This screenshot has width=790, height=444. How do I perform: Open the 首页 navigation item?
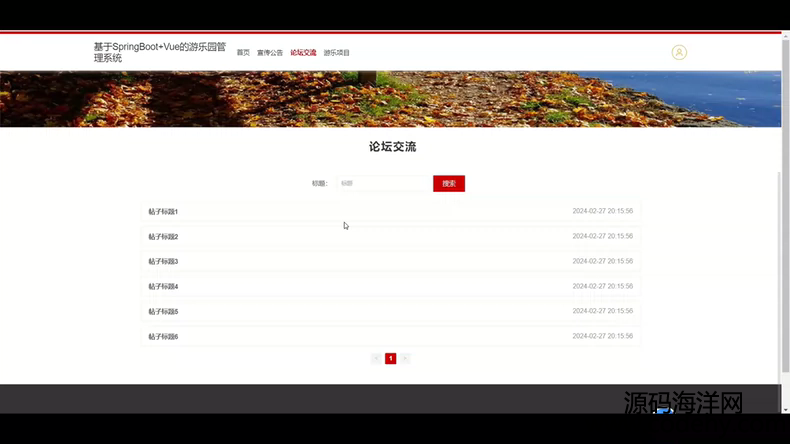pyautogui.click(x=243, y=53)
